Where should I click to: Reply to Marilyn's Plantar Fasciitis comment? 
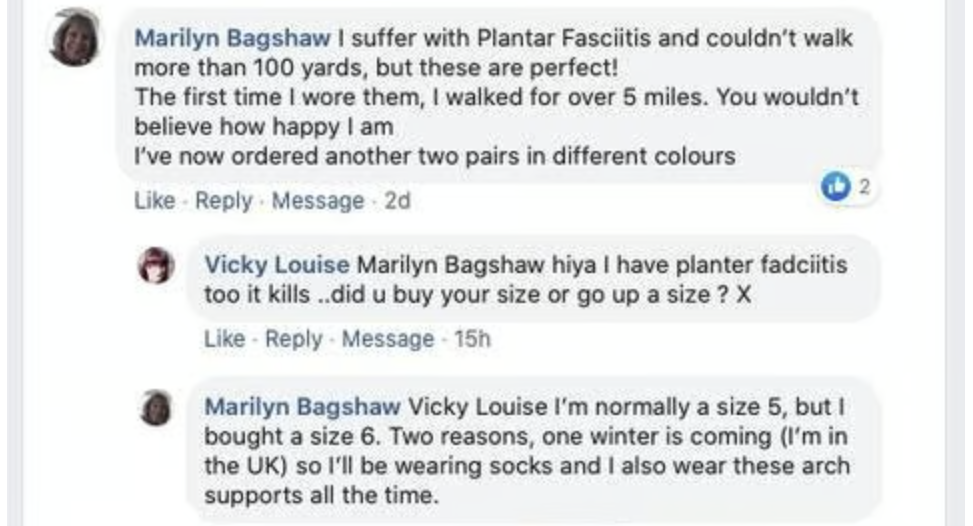223,201
